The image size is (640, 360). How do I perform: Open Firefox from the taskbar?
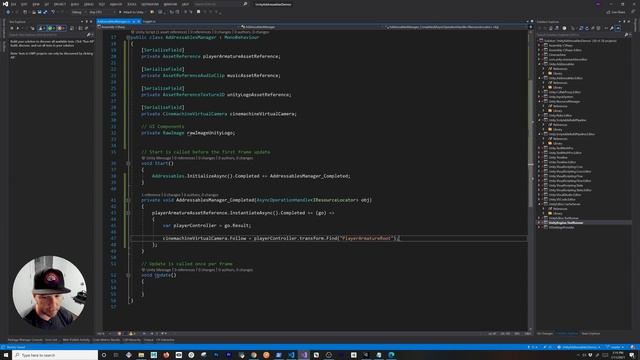pos(166,355)
